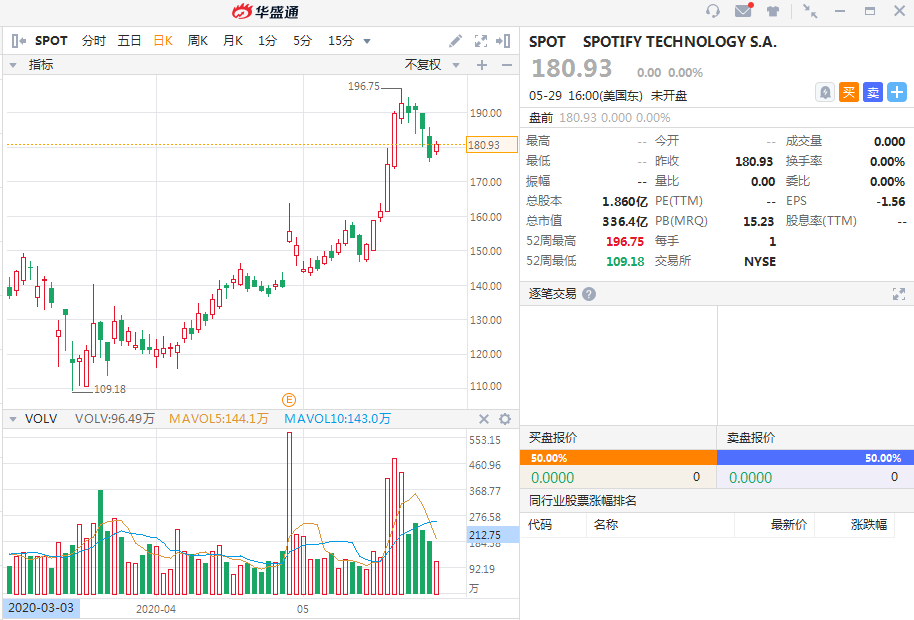Click the 52周最高 value 196.75

pyautogui.click(x=625, y=241)
